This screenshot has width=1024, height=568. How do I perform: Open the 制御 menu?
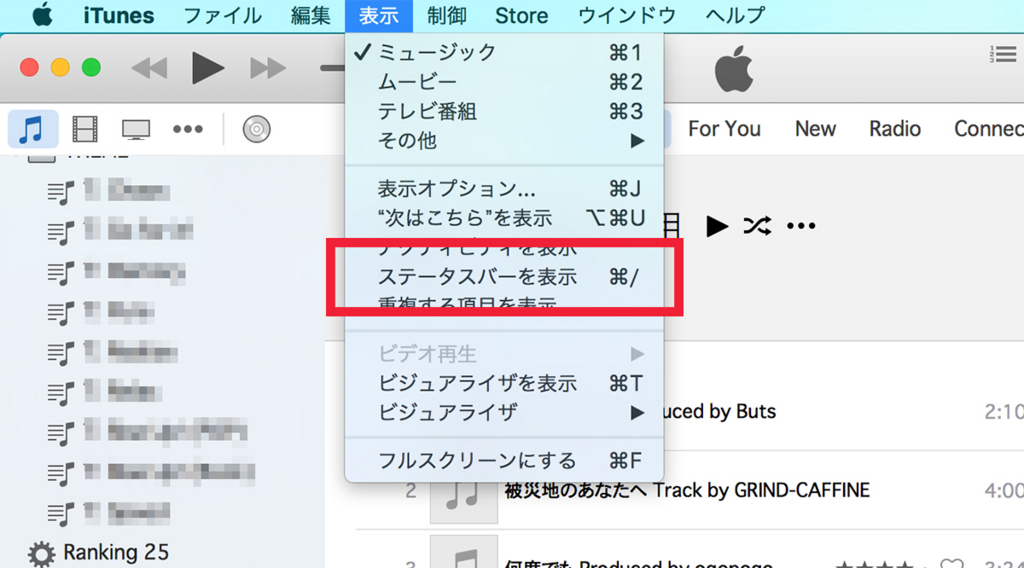tap(447, 15)
